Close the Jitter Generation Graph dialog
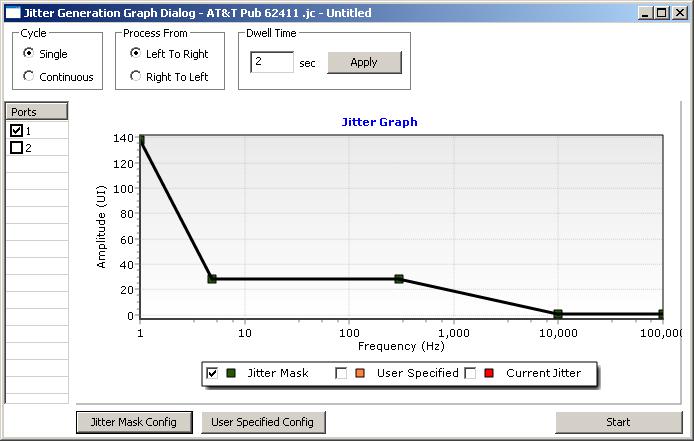The image size is (694, 441). coord(679,13)
